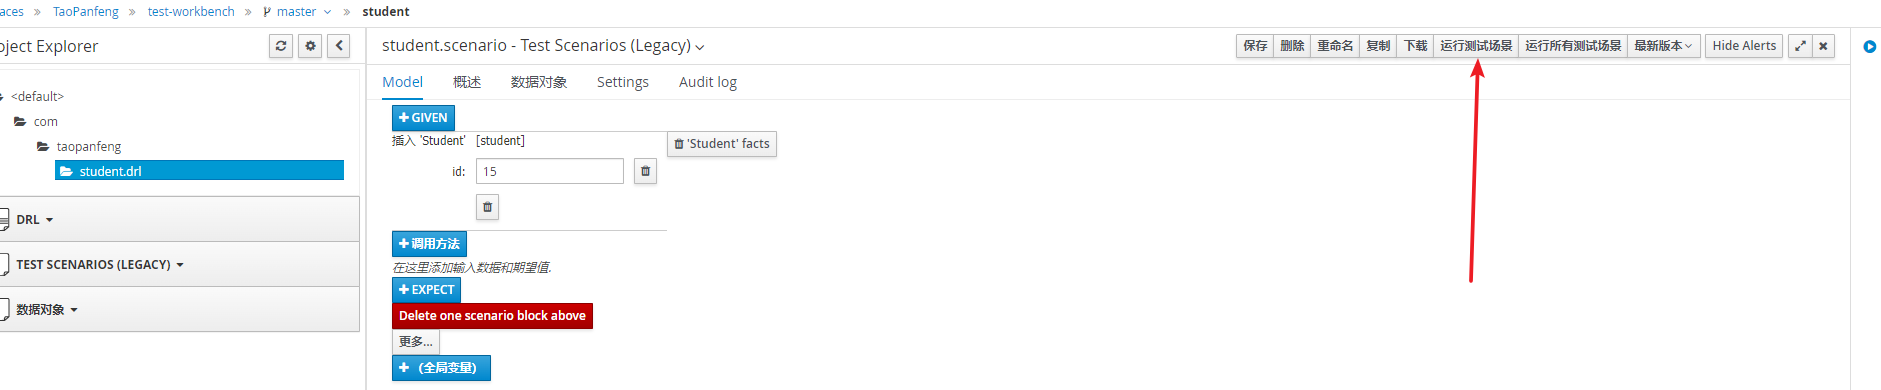This screenshot has width=1881, height=390.
Task: Open Project Explorer settings gear
Action: 310,46
